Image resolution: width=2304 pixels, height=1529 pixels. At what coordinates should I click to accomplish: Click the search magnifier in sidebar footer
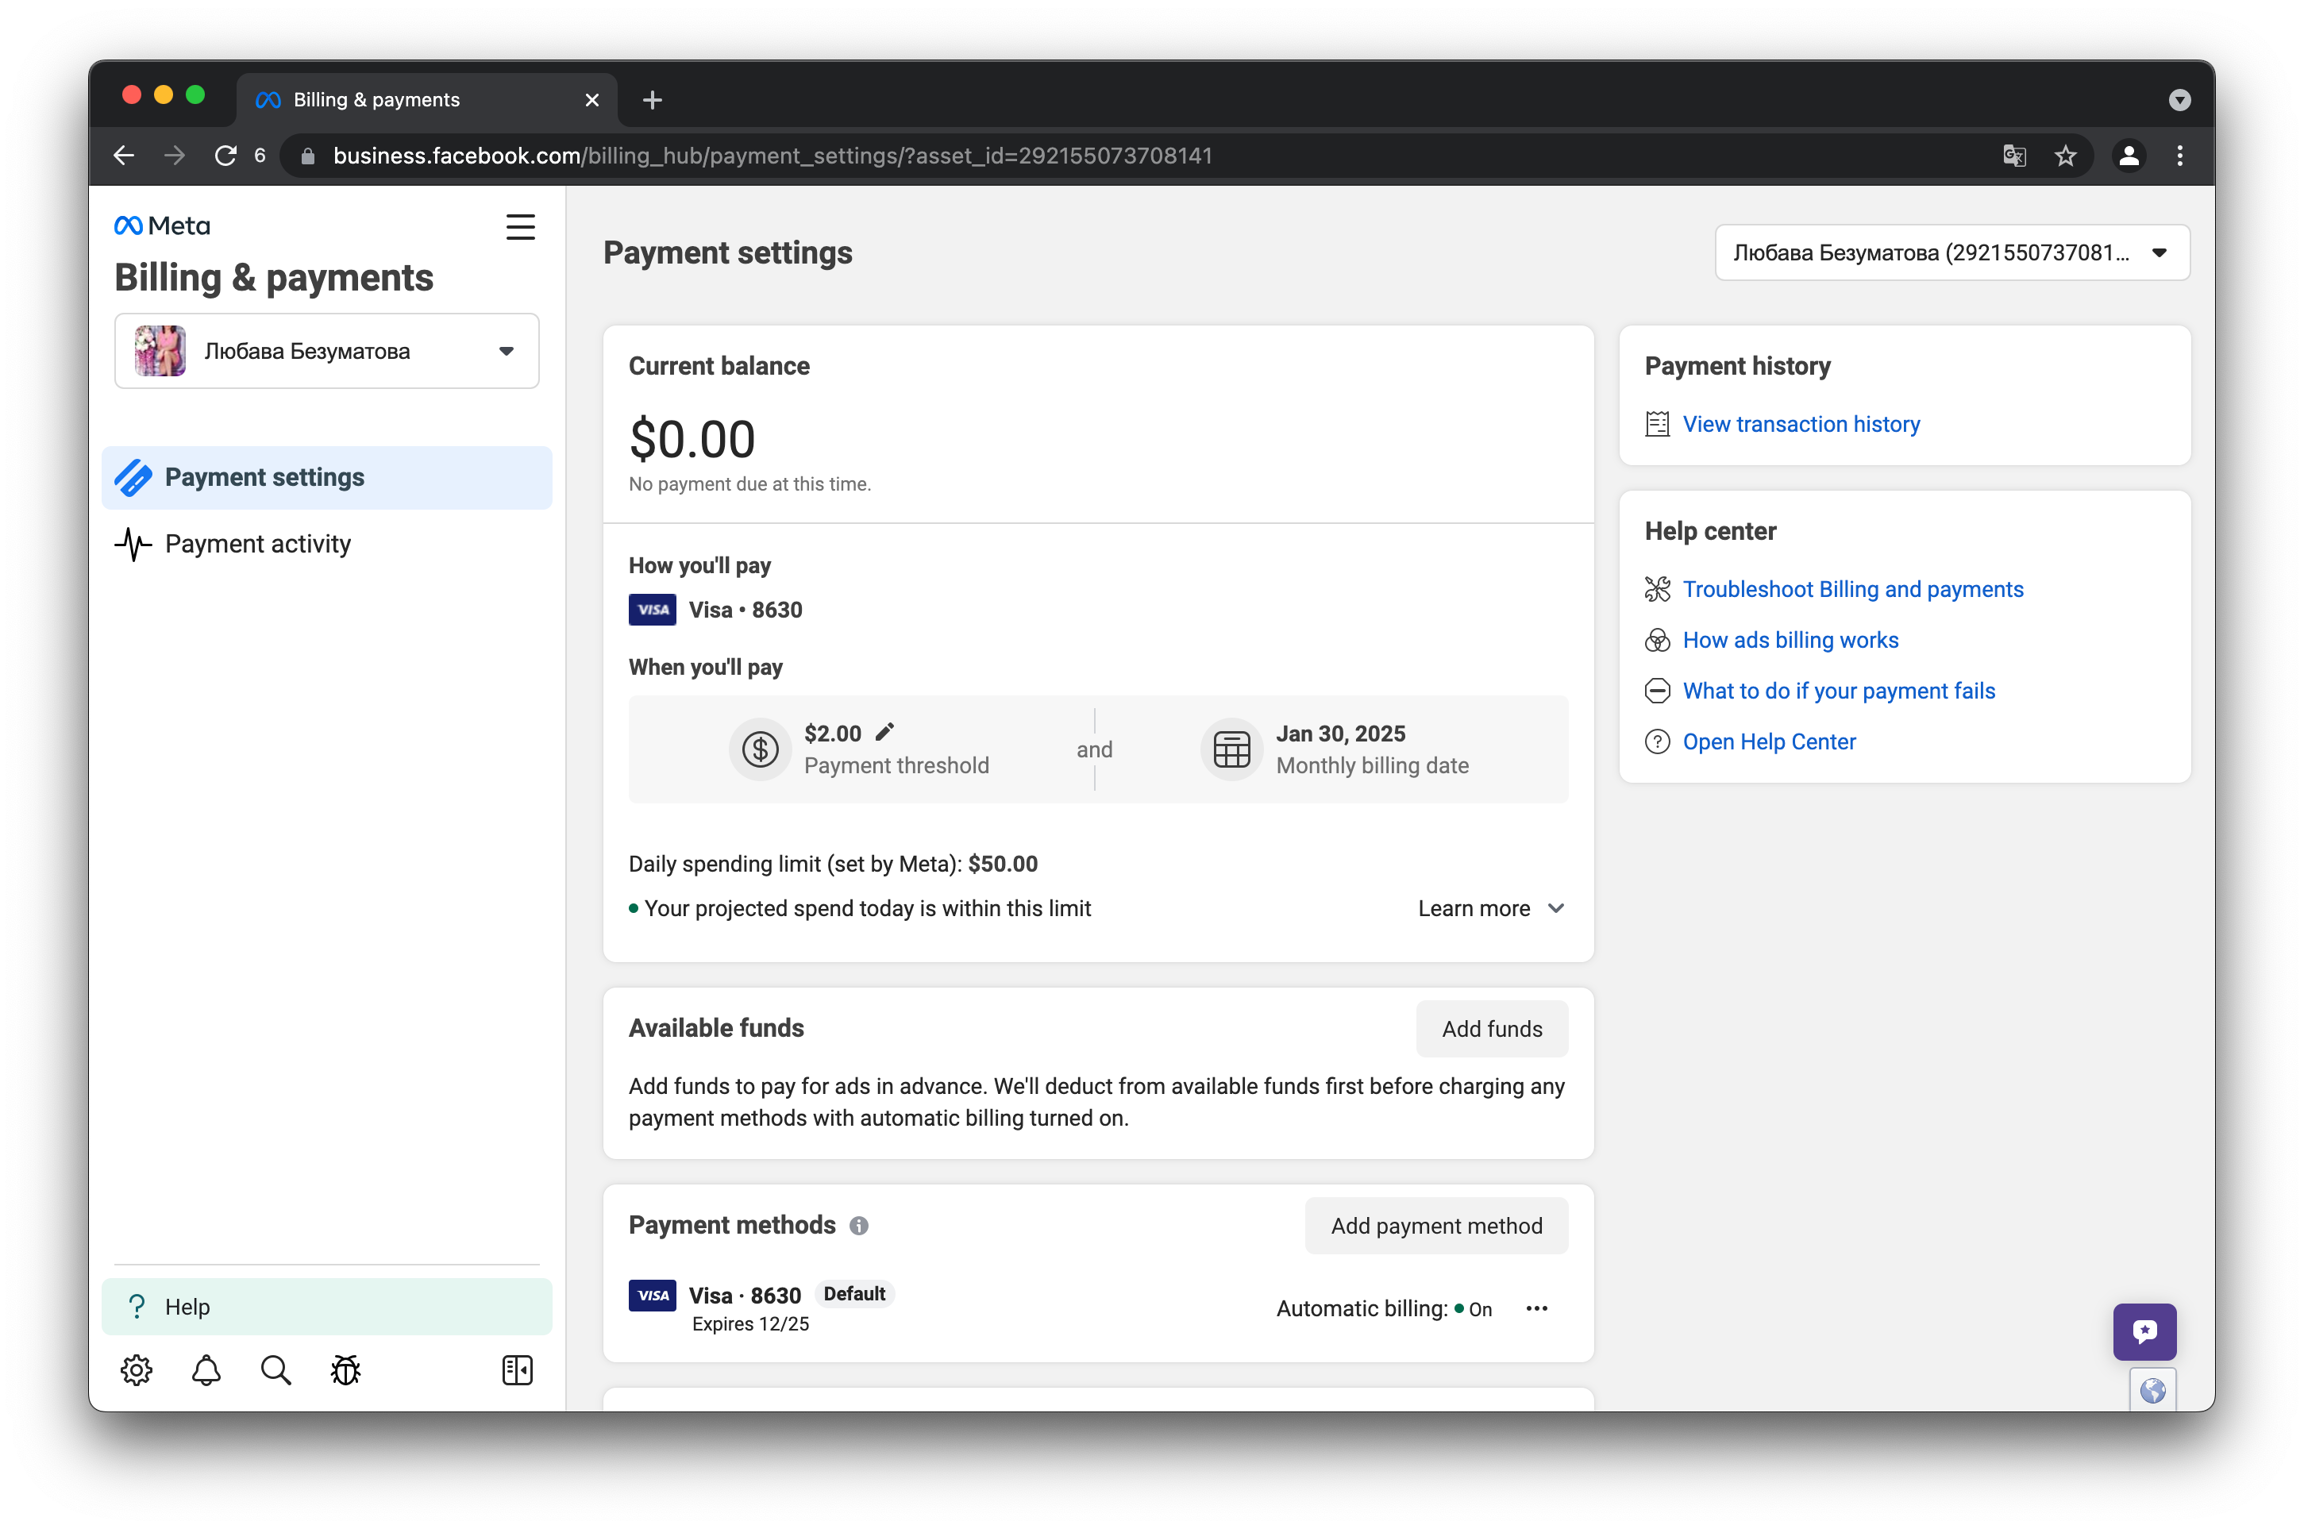point(276,1370)
